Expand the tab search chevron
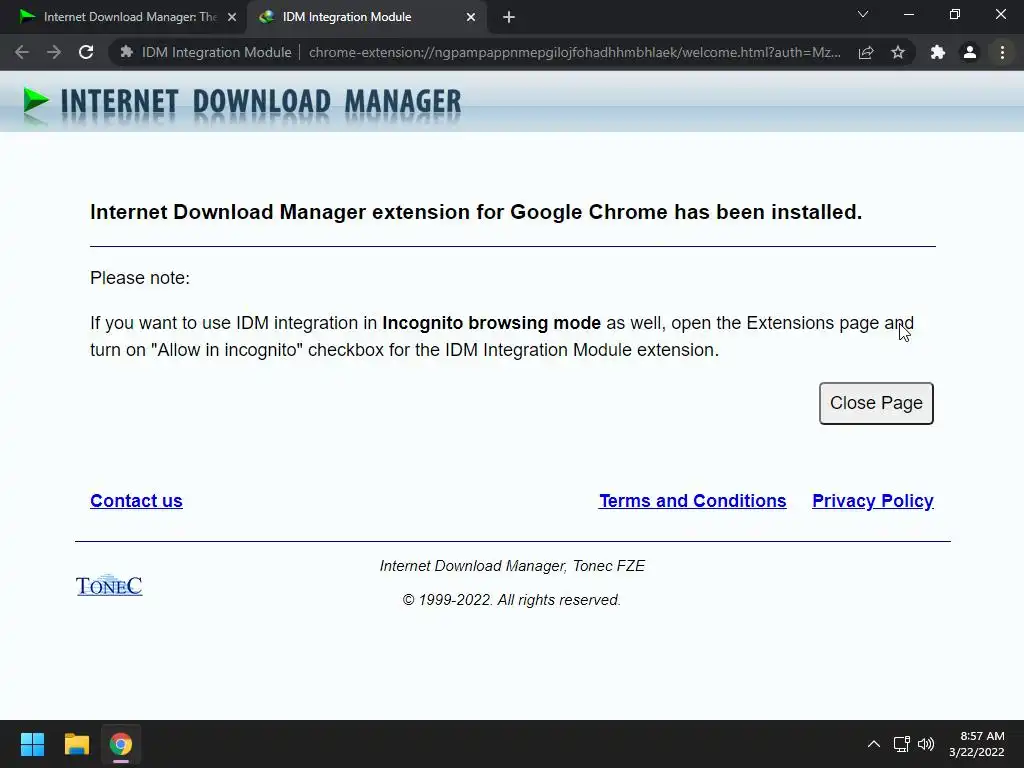The width and height of the screenshot is (1024, 768). pyautogui.click(x=863, y=14)
